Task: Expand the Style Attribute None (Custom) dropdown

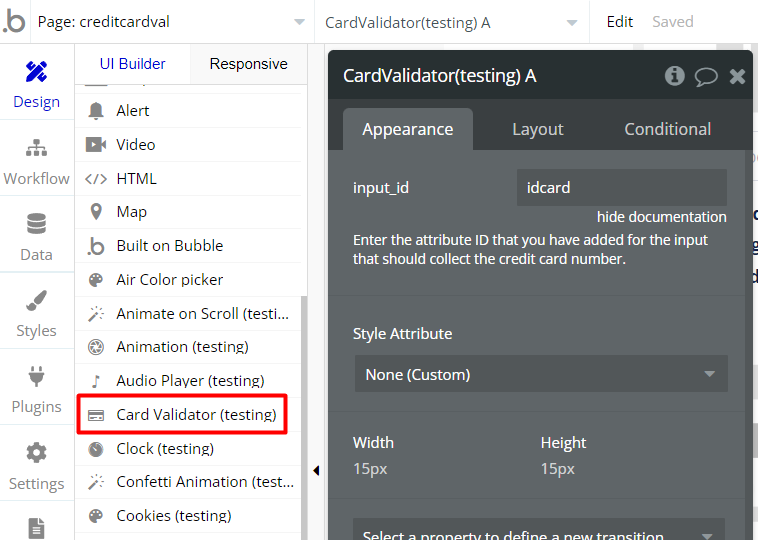Action: (540, 374)
